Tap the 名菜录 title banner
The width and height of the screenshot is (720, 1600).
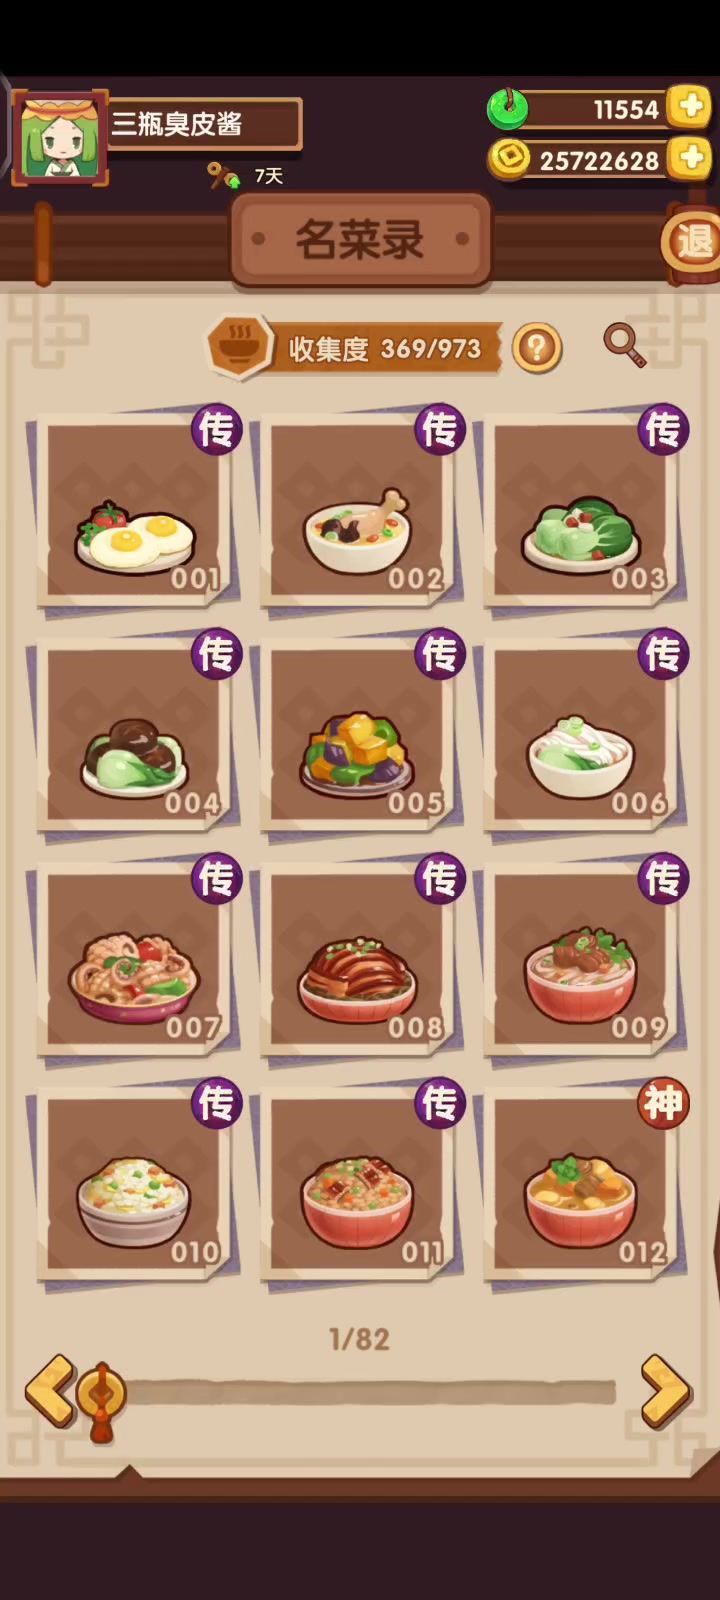pyautogui.click(x=360, y=240)
